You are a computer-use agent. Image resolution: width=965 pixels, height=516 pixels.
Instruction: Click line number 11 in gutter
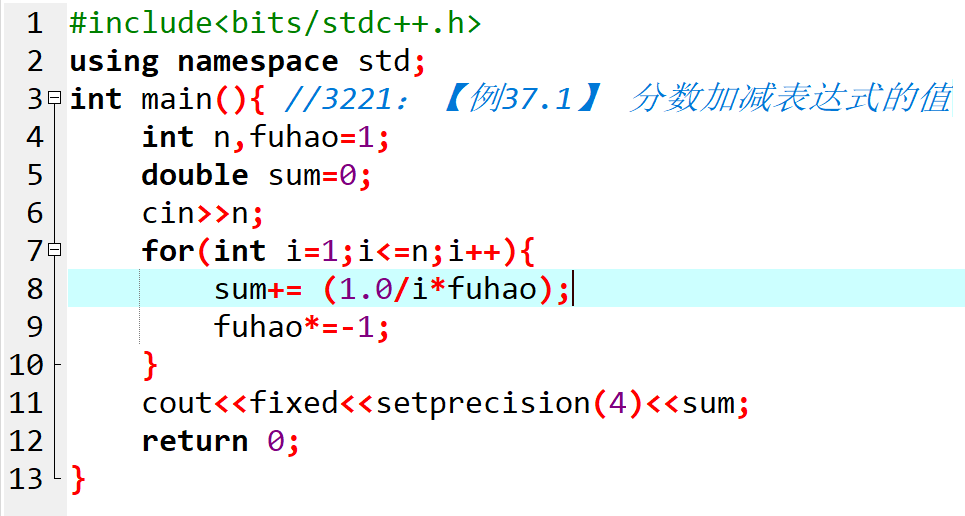point(26,403)
